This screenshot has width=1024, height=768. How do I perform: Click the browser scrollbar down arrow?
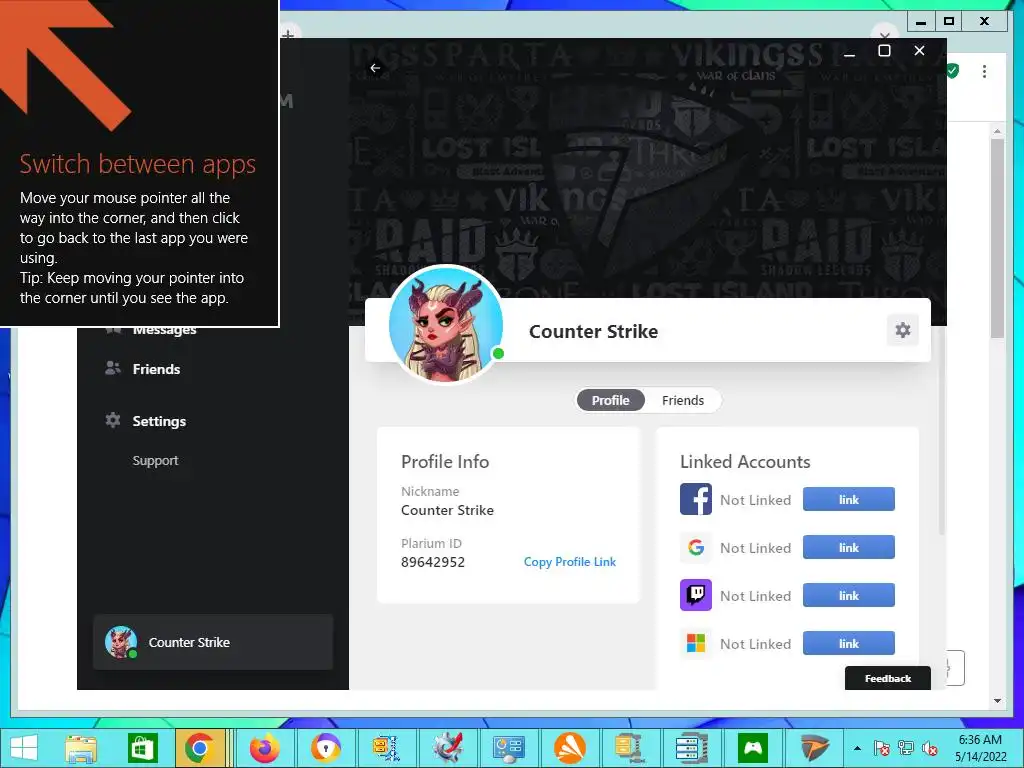tap(997, 701)
